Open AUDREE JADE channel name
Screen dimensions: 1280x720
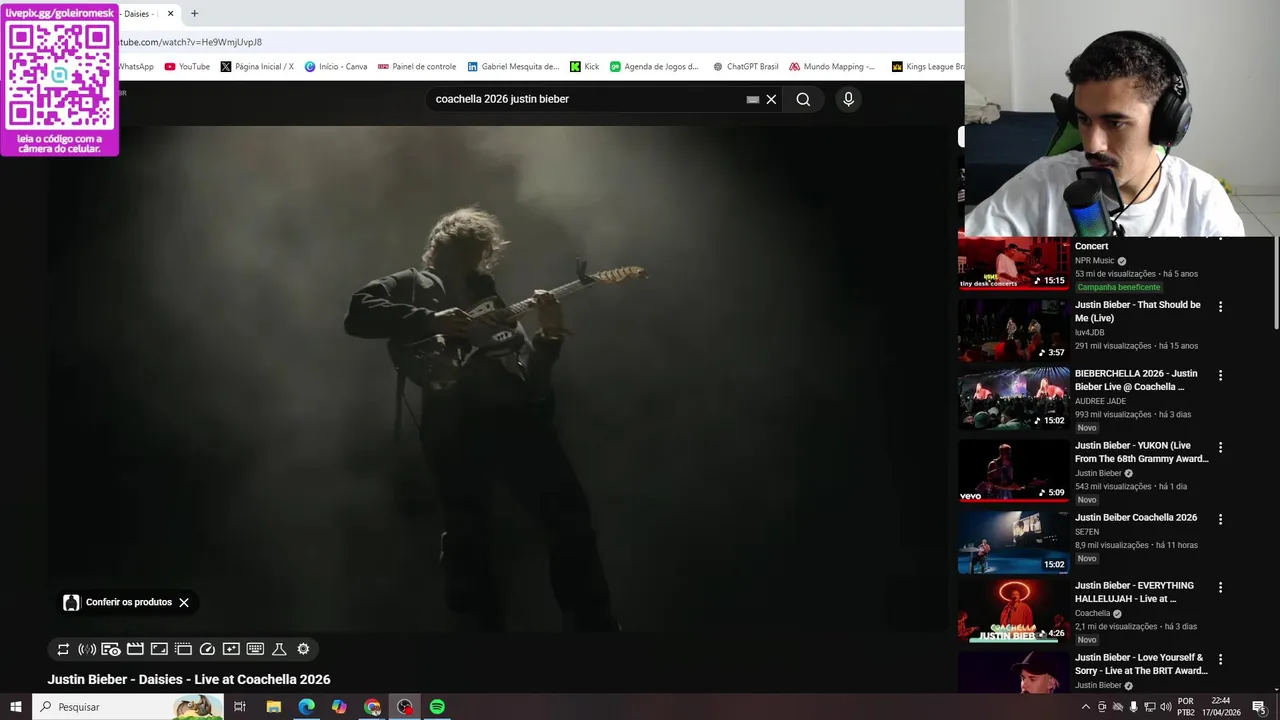1100,401
